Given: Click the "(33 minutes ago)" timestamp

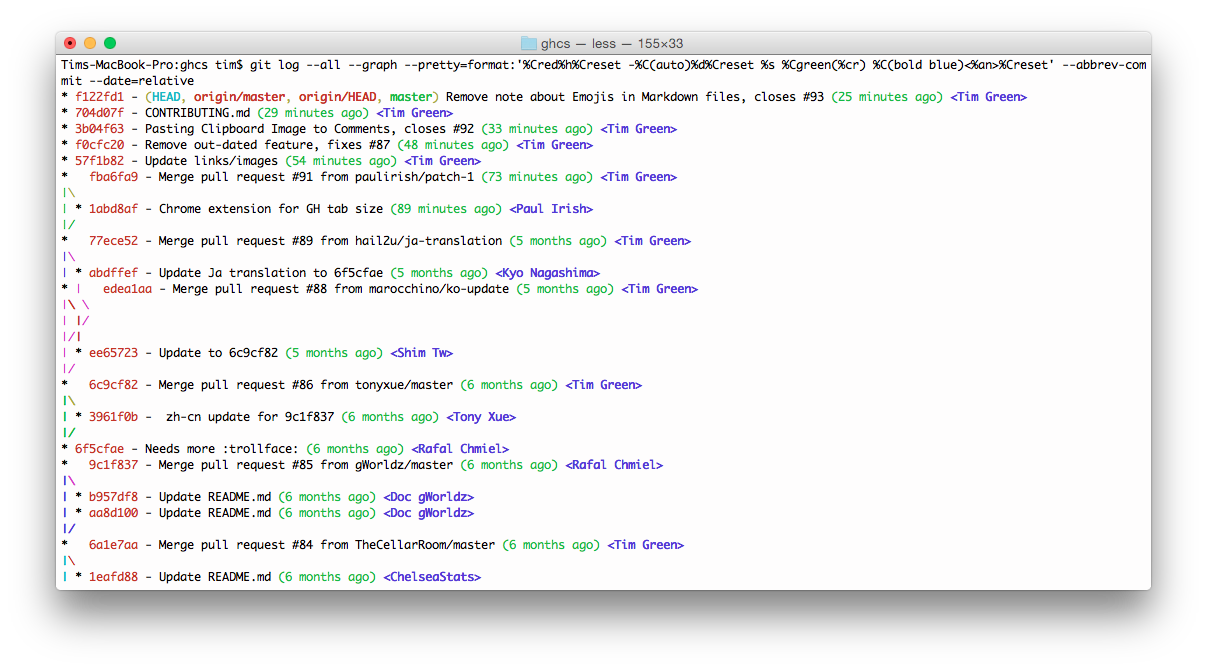Looking at the screenshot, I should 538,129.
